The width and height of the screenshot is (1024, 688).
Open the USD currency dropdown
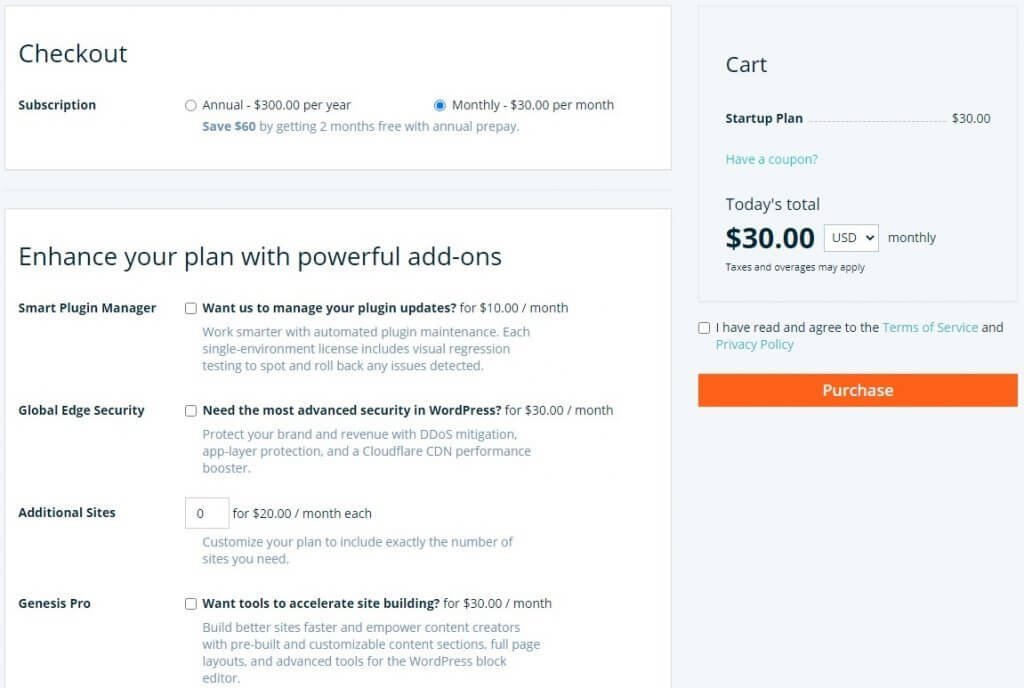click(850, 238)
